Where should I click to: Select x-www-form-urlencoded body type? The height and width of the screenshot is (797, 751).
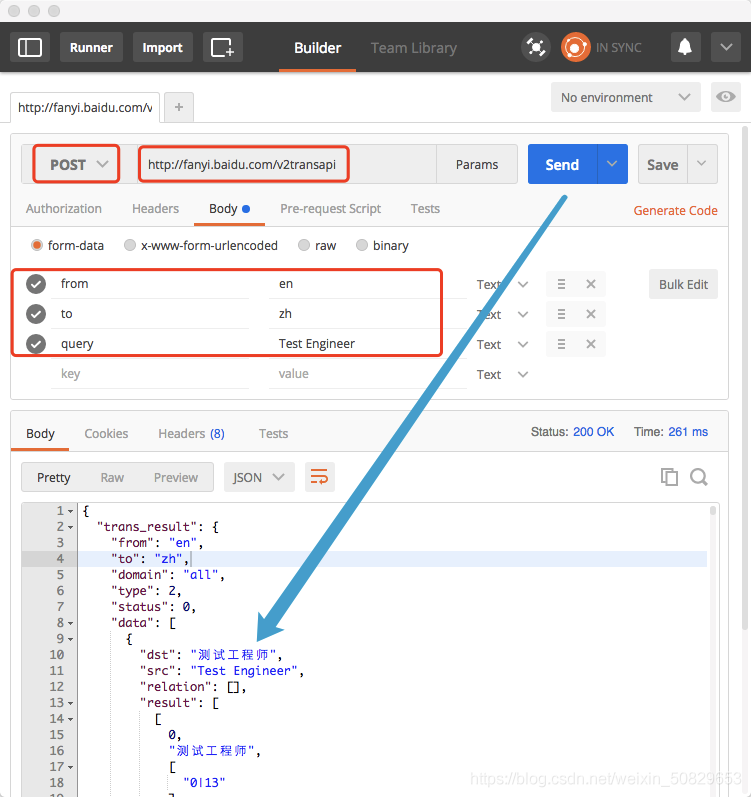tap(130, 246)
